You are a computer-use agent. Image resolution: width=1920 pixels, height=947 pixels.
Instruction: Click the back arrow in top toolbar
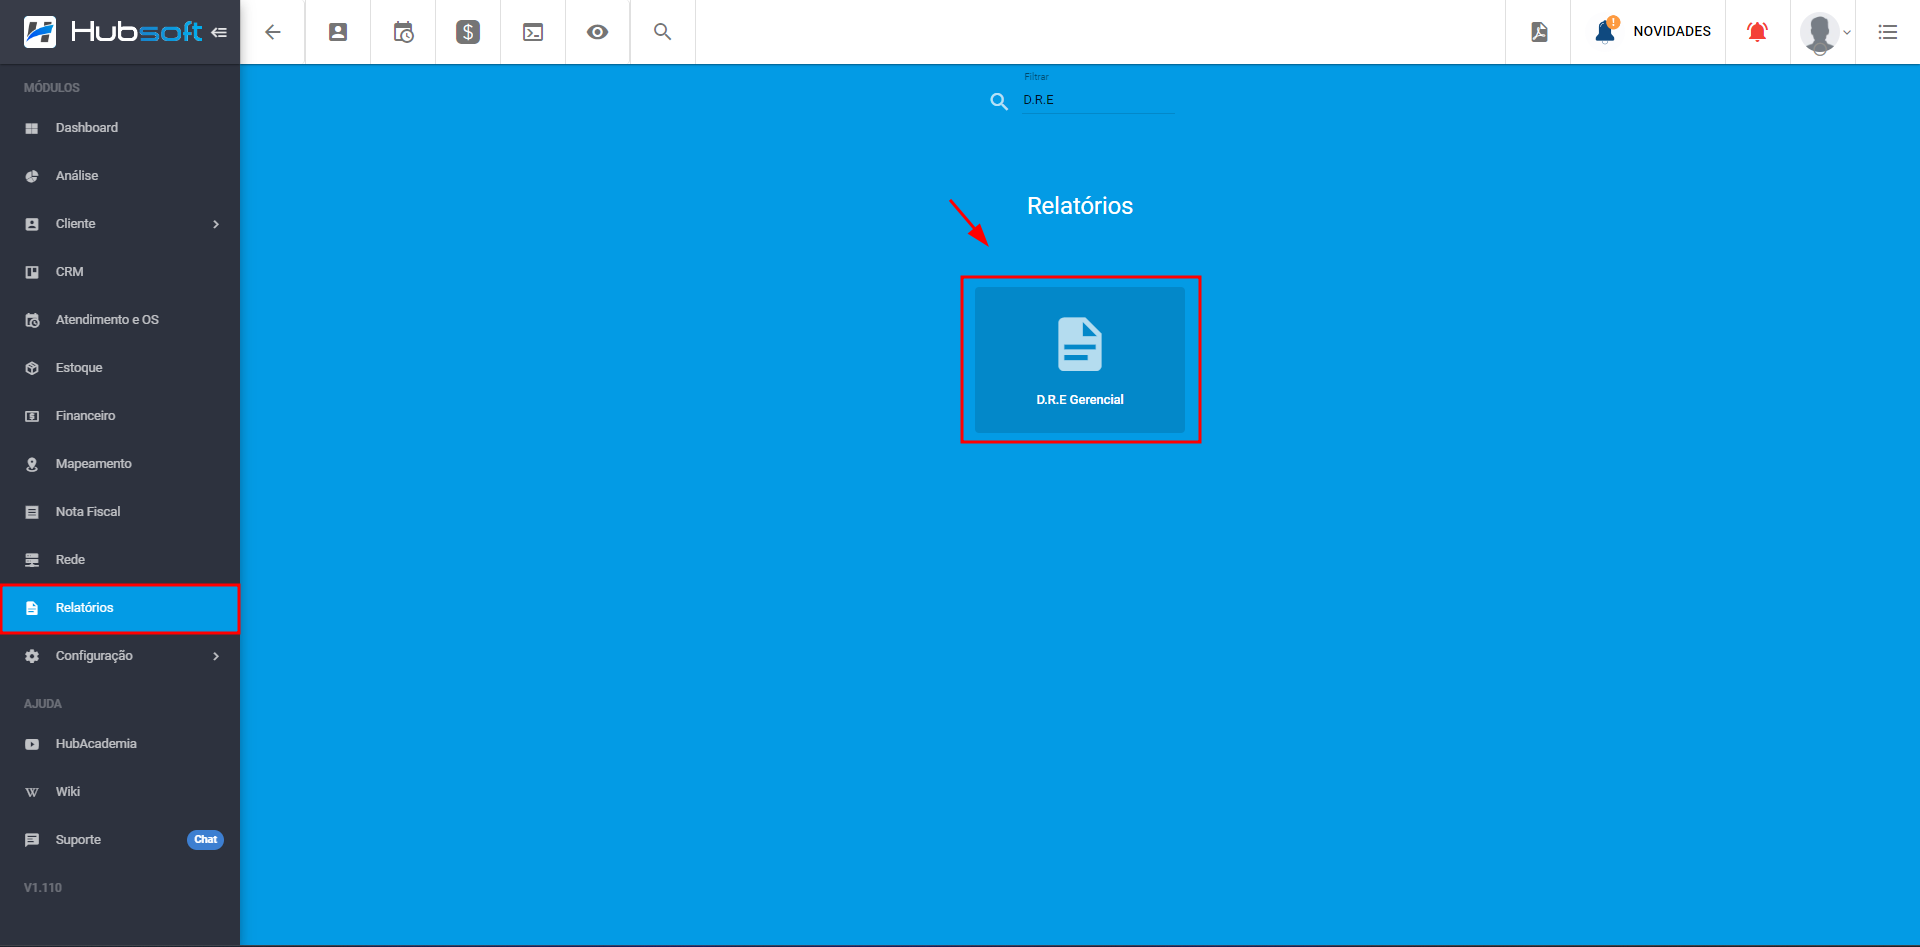272,32
